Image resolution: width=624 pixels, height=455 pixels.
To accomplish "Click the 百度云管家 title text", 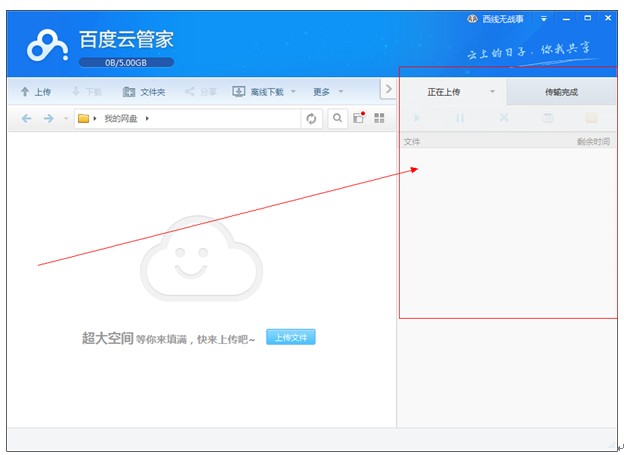I will [127, 39].
